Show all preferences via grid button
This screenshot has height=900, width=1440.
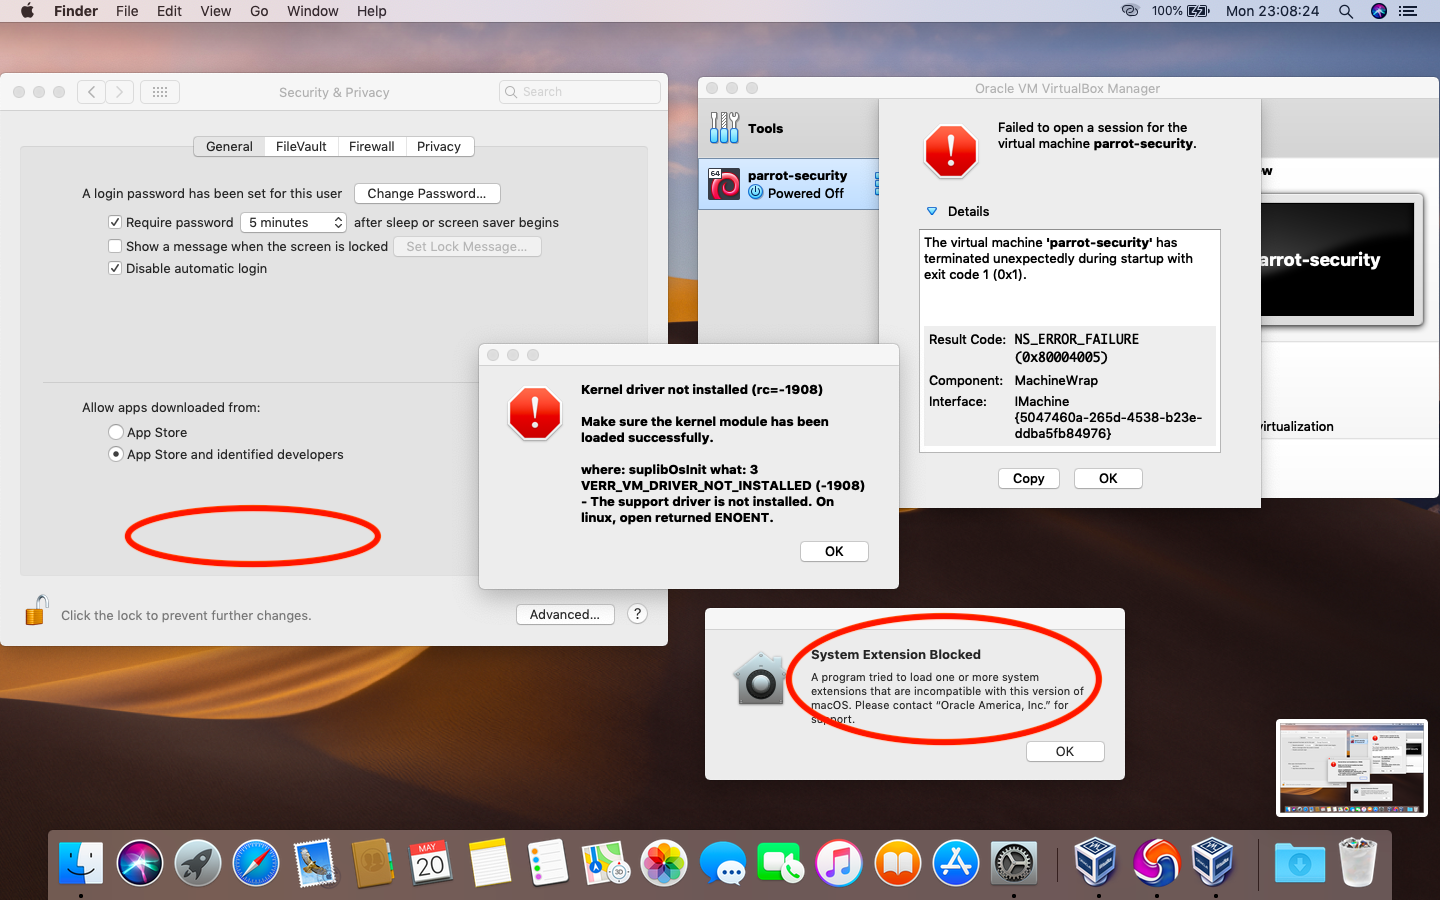pyautogui.click(x=160, y=92)
